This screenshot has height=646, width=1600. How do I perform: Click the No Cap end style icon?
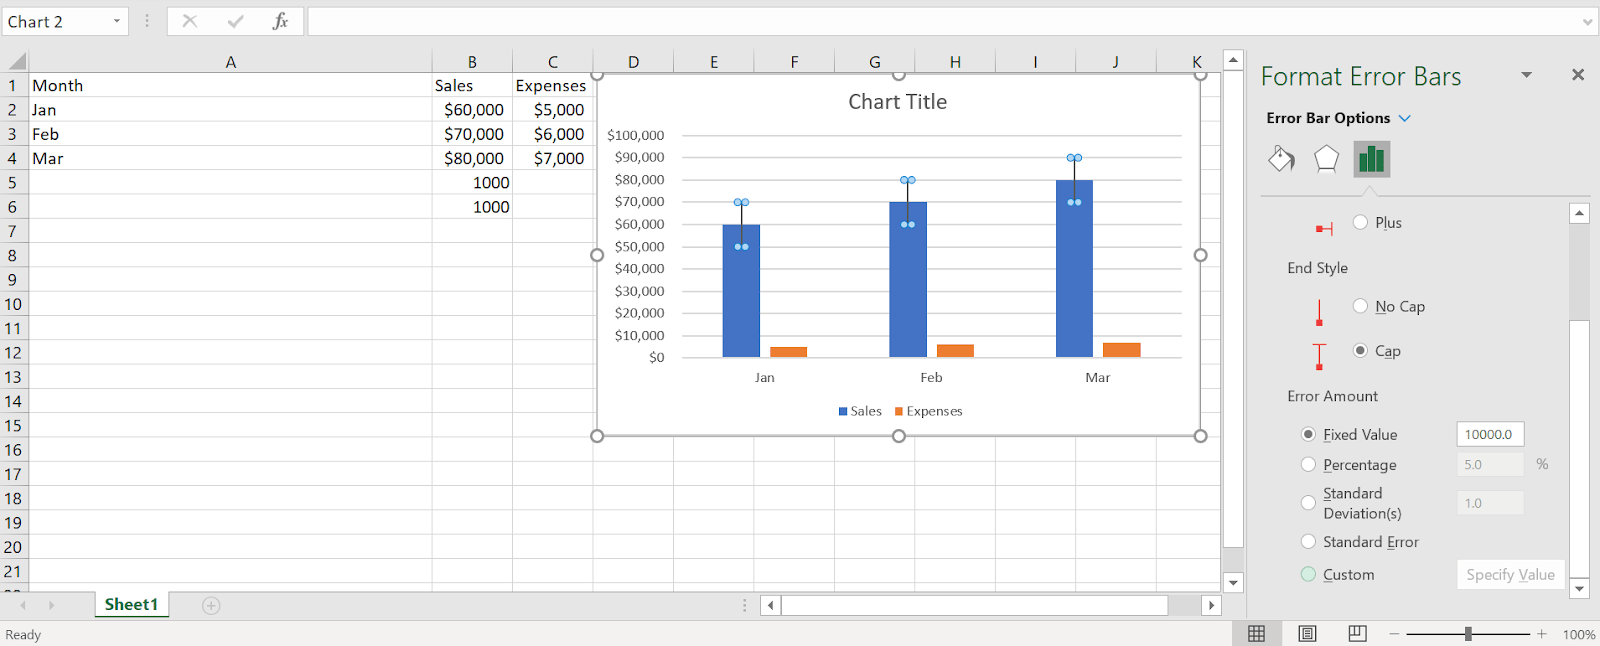click(x=1319, y=312)
